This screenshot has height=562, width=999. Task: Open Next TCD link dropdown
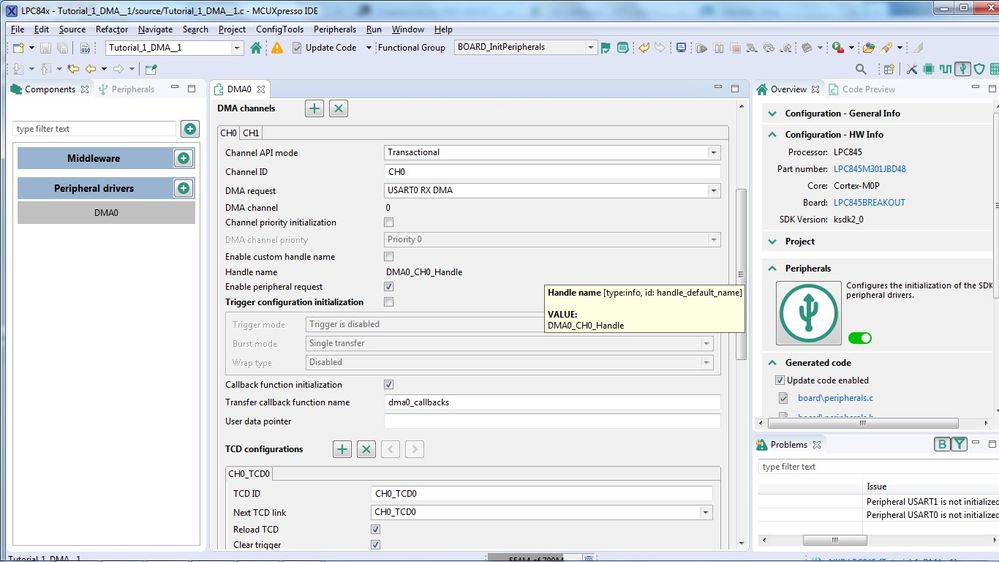tap(705, 512)
